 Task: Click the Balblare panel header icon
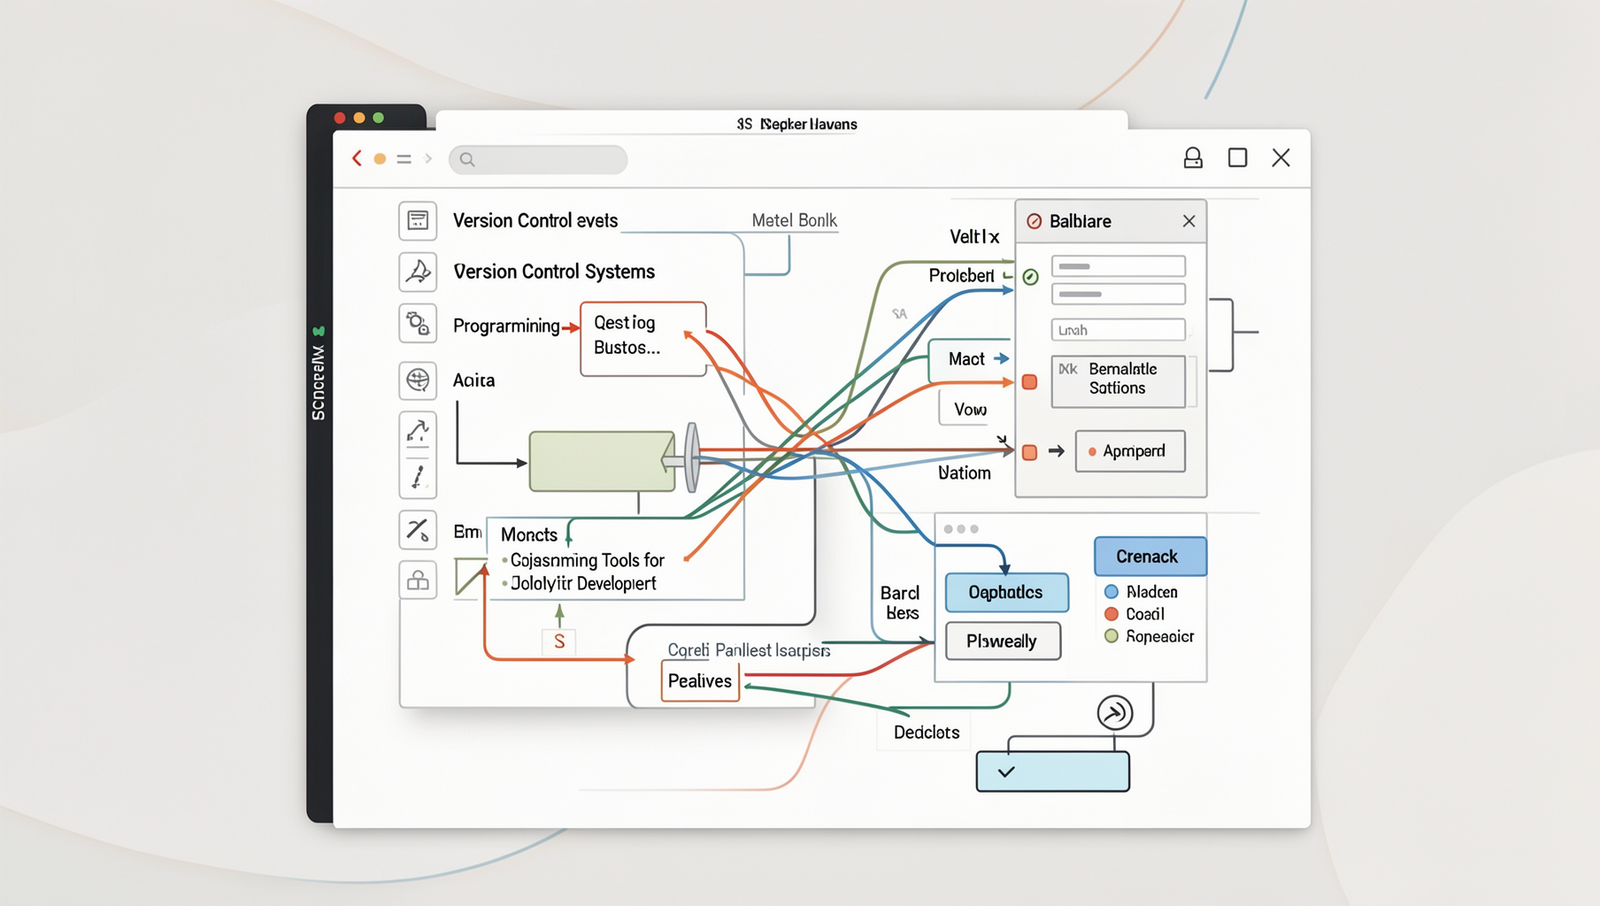point(1035,221)
